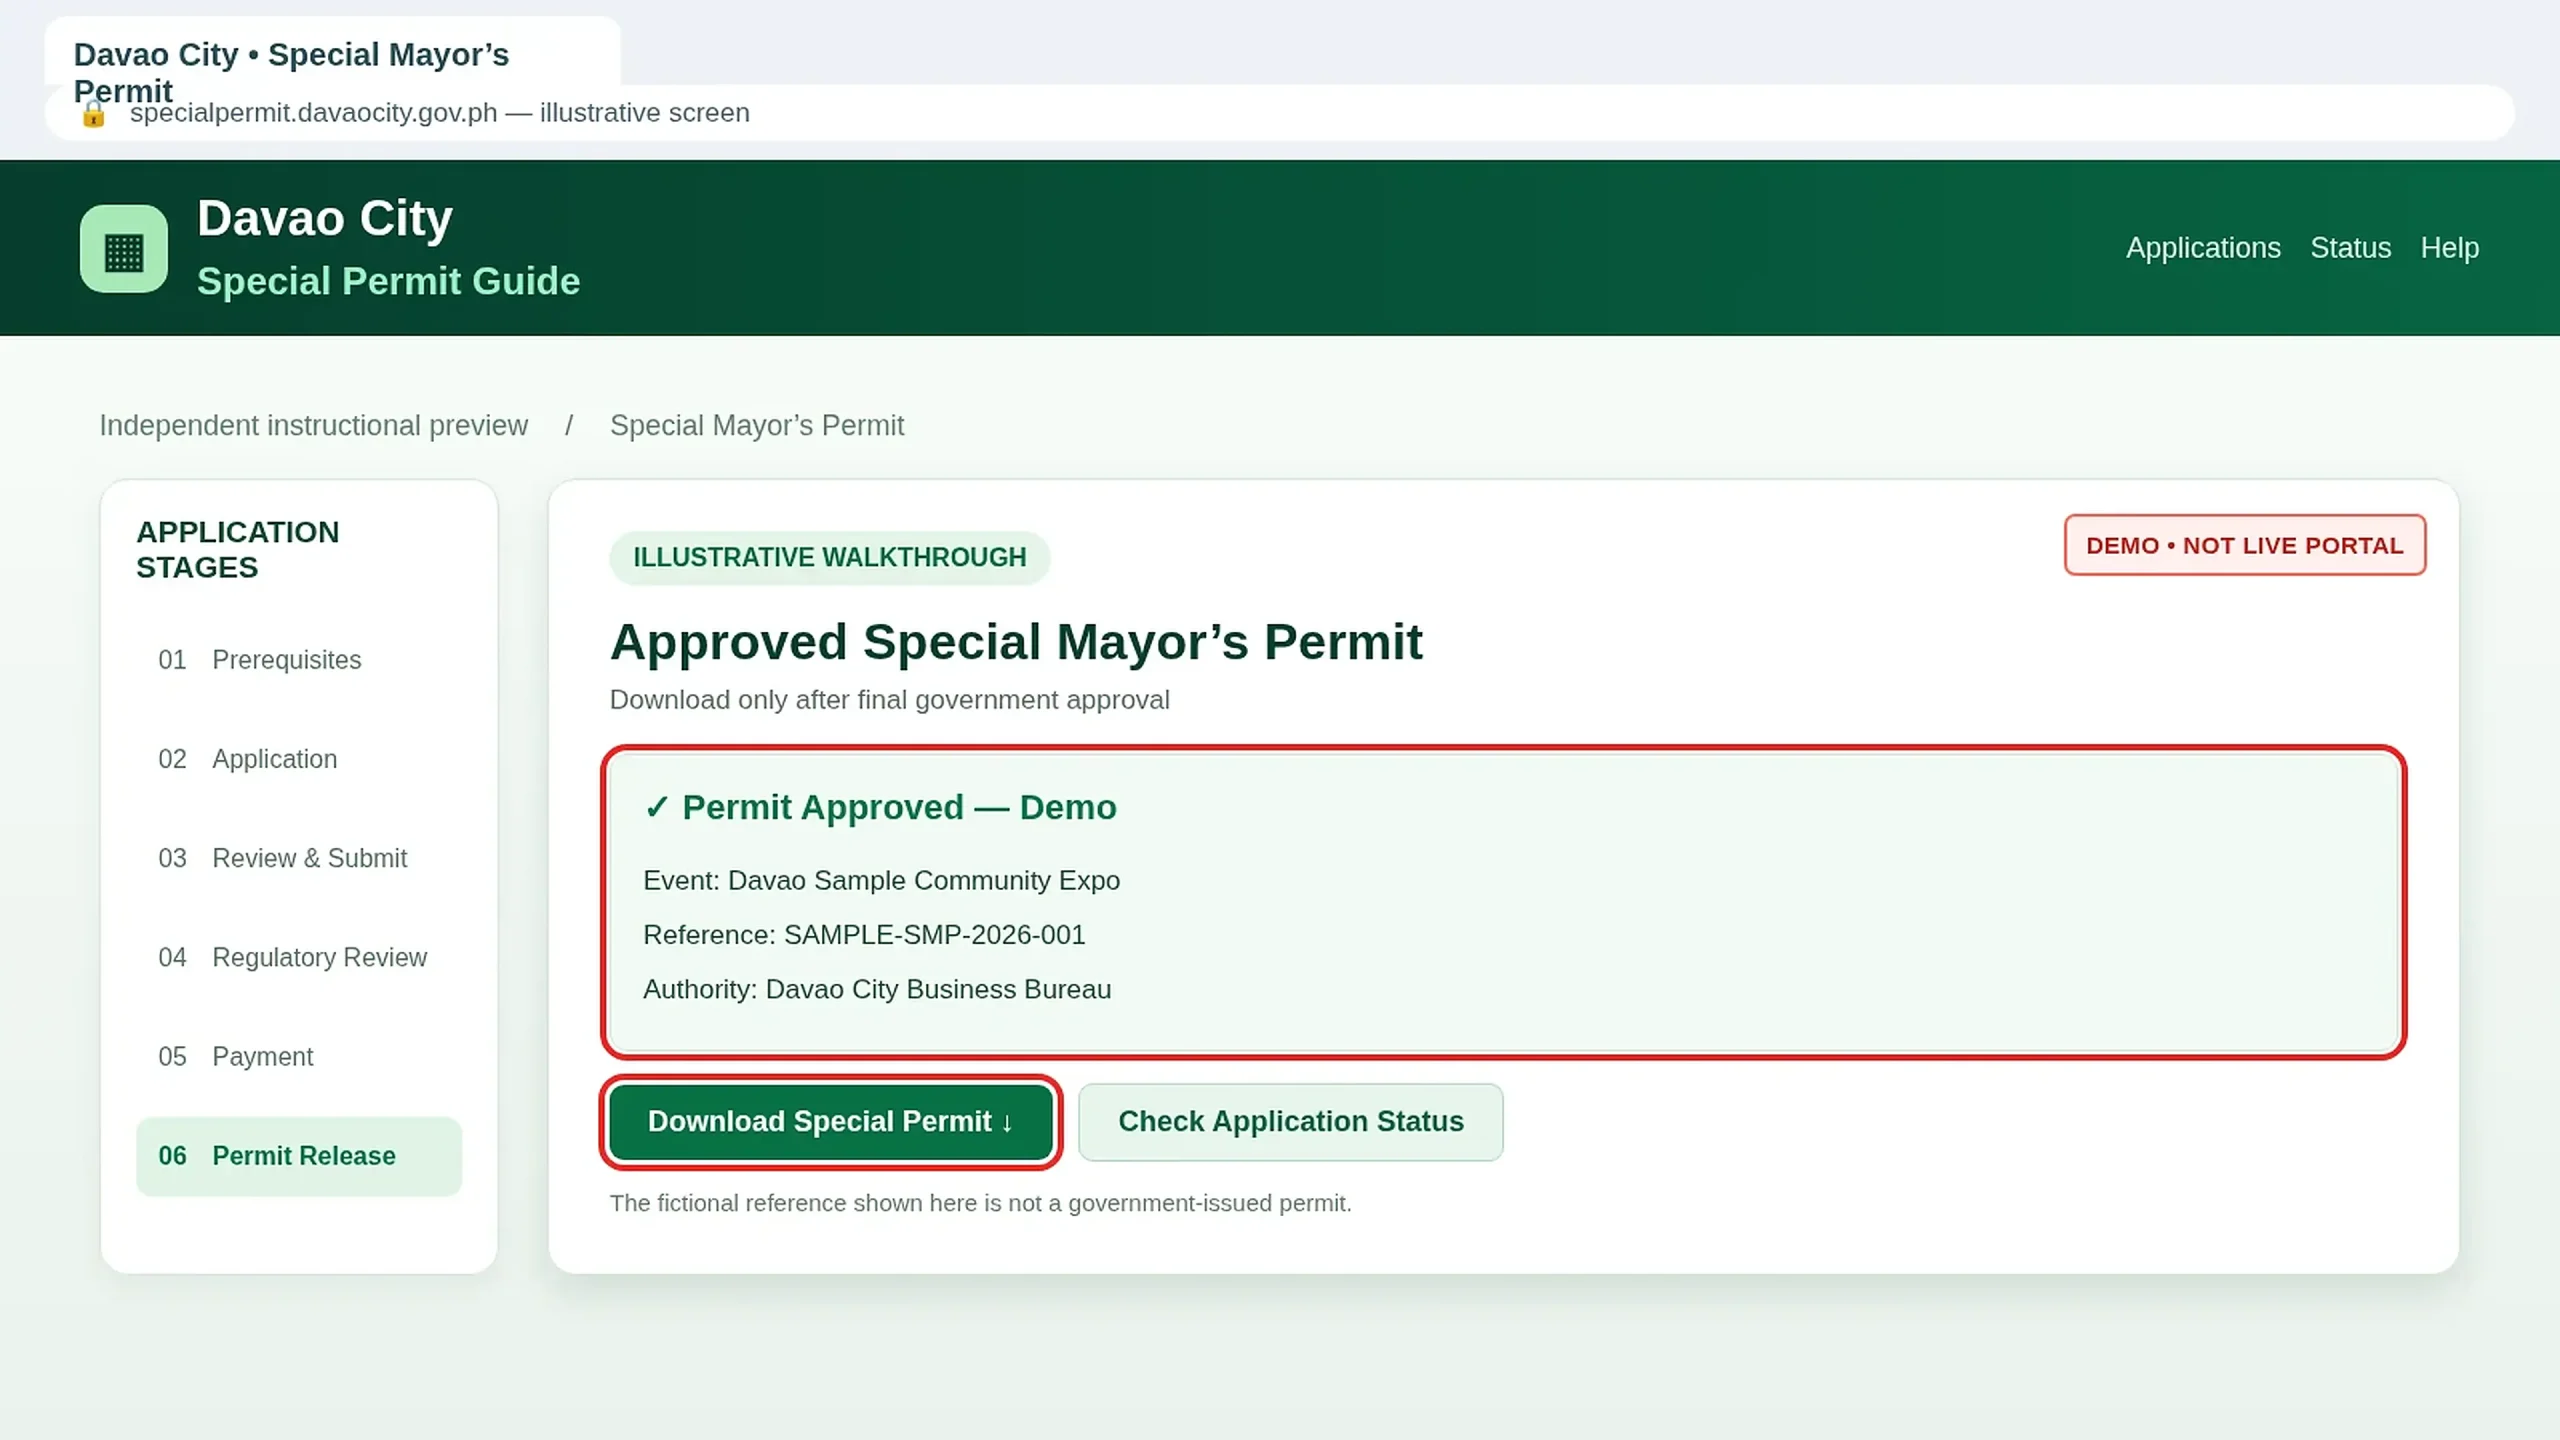Click the DEMO NOT LIVE PORTAL badge
This screenshot has height=1440, width=2560.
2245,545
